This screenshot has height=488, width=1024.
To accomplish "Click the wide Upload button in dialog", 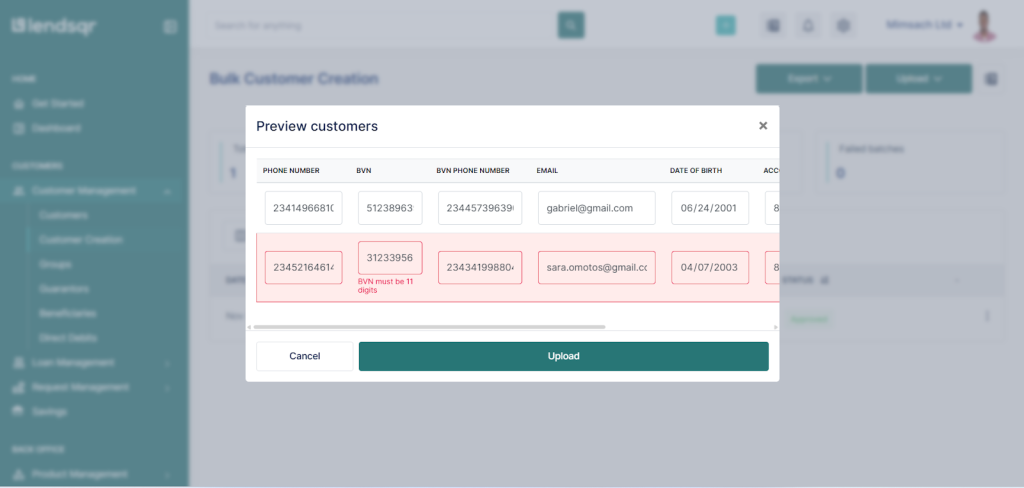I will tap(563, 356).
